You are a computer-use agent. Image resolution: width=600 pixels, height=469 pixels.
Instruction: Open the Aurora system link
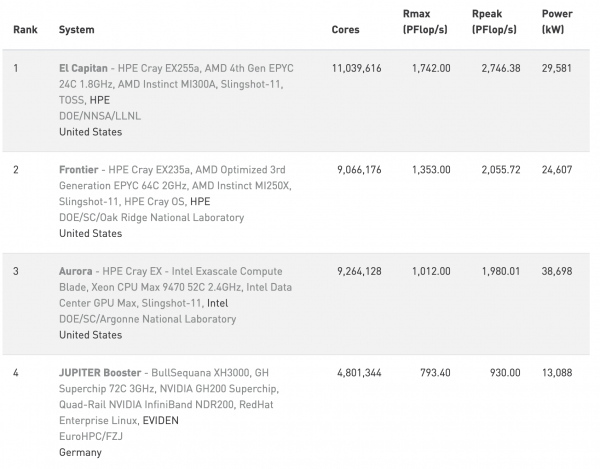[x=75, y=271]
